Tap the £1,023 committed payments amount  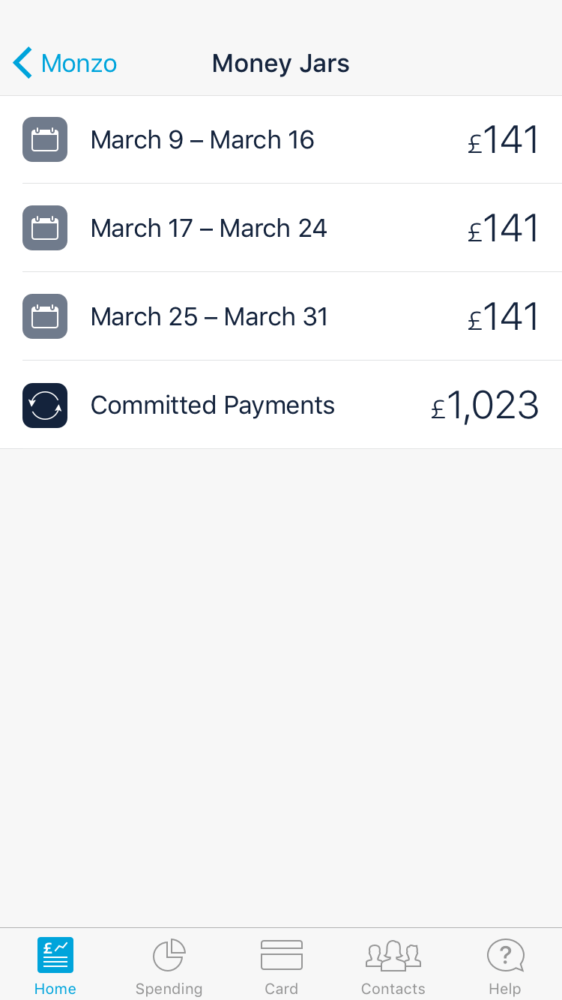click(x=485, y=406)
